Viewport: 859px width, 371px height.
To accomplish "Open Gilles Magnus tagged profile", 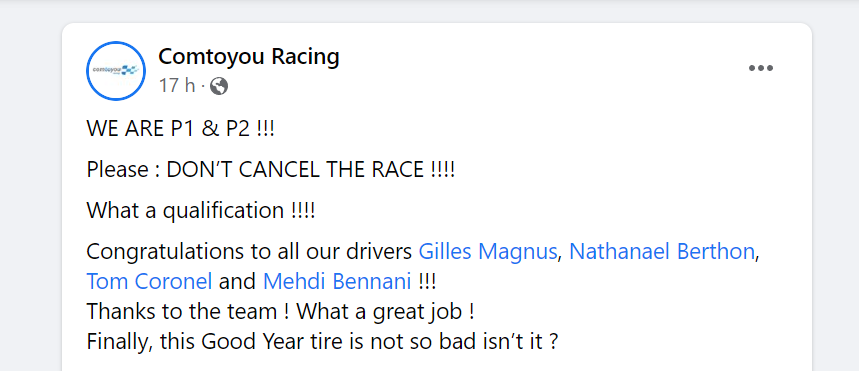I will click(488, 252).
